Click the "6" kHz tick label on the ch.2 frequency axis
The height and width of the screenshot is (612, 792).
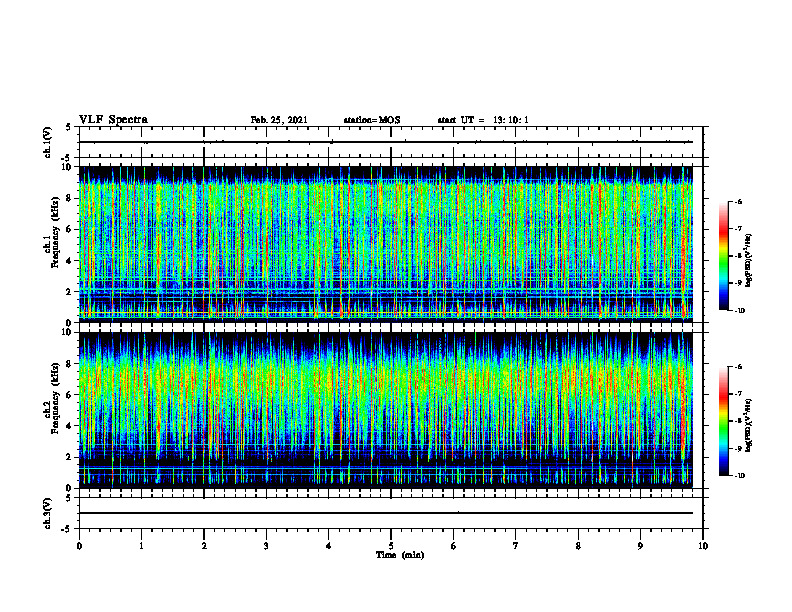70,395
